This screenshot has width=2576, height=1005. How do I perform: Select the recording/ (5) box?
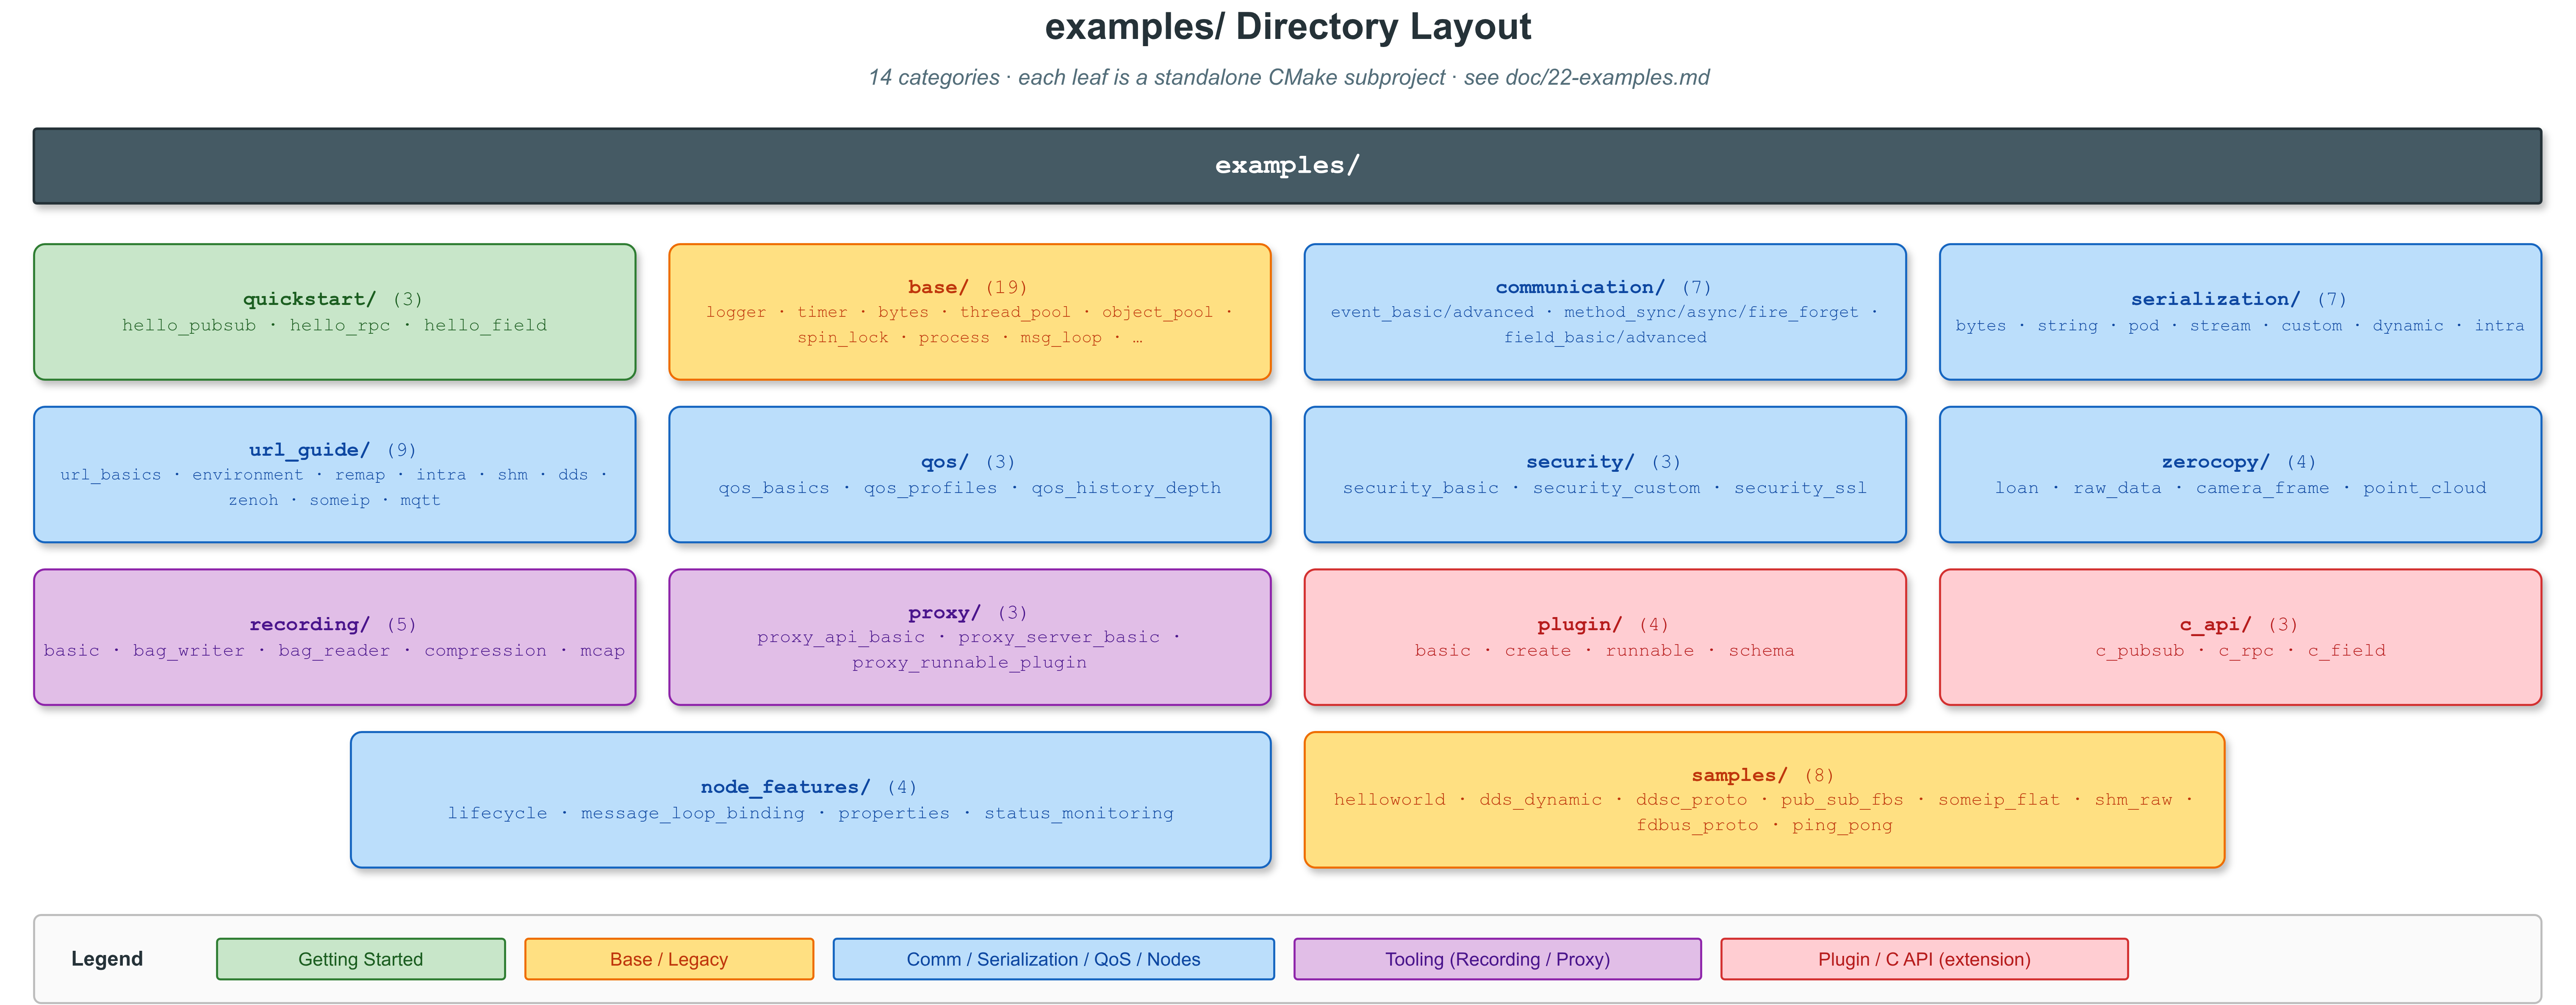pos(335,637)
